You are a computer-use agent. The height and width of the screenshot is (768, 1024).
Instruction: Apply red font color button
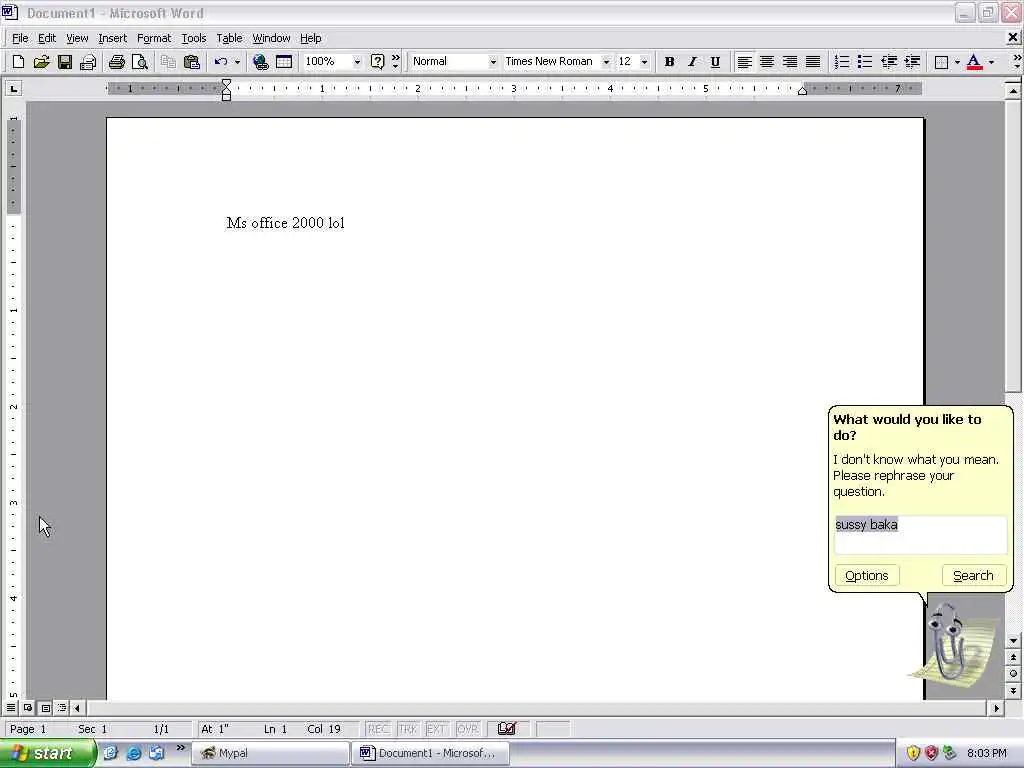pos(974,62)
